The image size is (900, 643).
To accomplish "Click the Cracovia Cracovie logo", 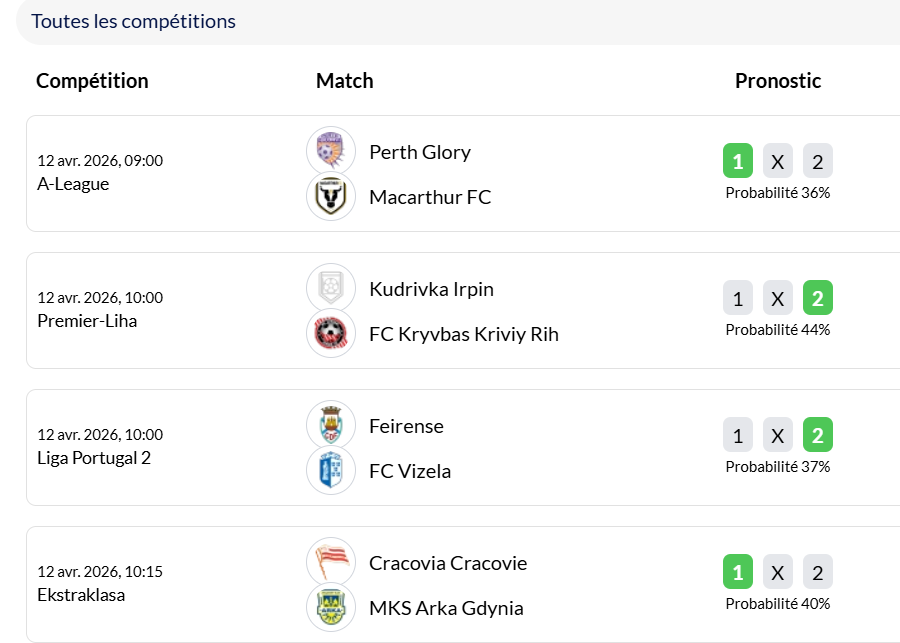I will (x=331, y=562).
